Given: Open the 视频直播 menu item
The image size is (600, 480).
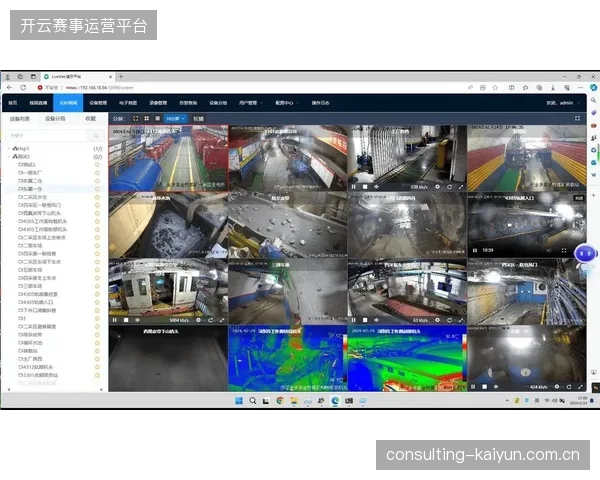Looking at the screenshot, I should 38,103.
